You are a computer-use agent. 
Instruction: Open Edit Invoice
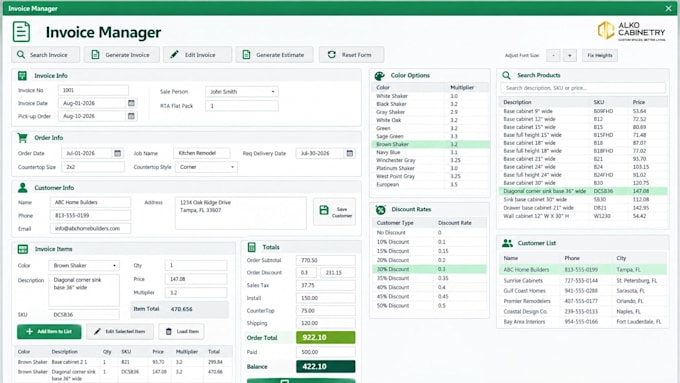point(197,55)
